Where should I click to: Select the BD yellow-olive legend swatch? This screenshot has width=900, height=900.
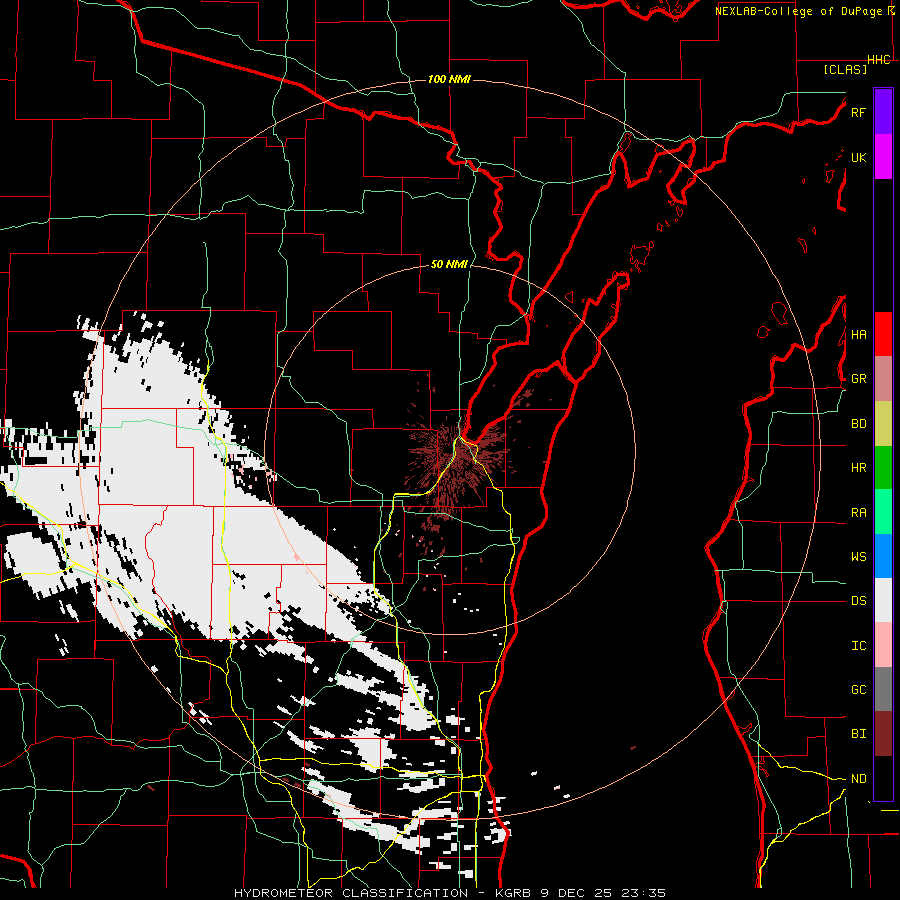pos(883,424)
